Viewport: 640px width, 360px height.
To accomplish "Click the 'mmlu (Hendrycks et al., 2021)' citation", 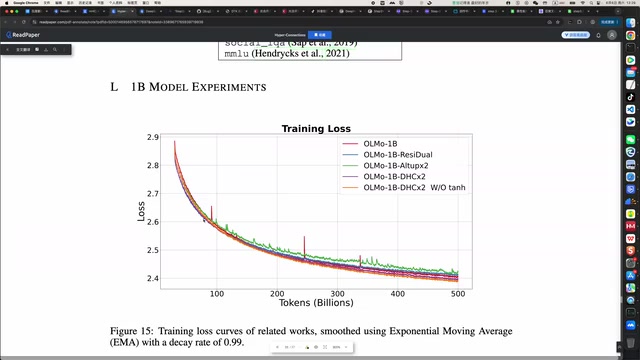I will pos(287,53).
